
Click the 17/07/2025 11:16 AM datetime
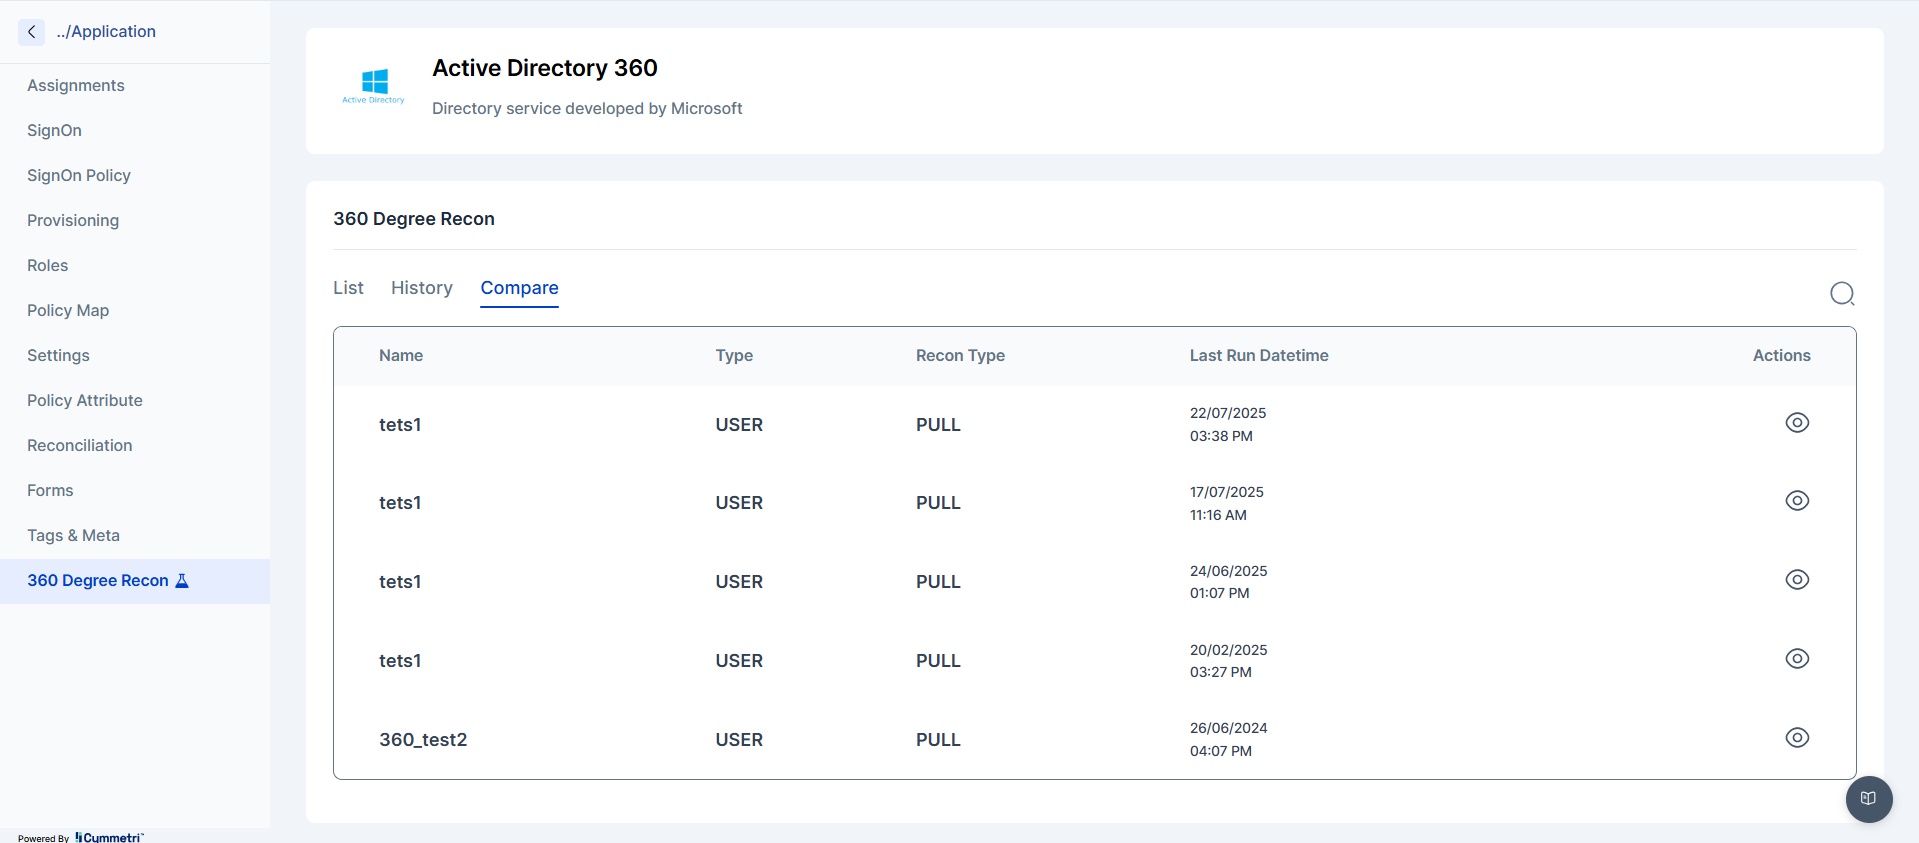pos(1227,503)
